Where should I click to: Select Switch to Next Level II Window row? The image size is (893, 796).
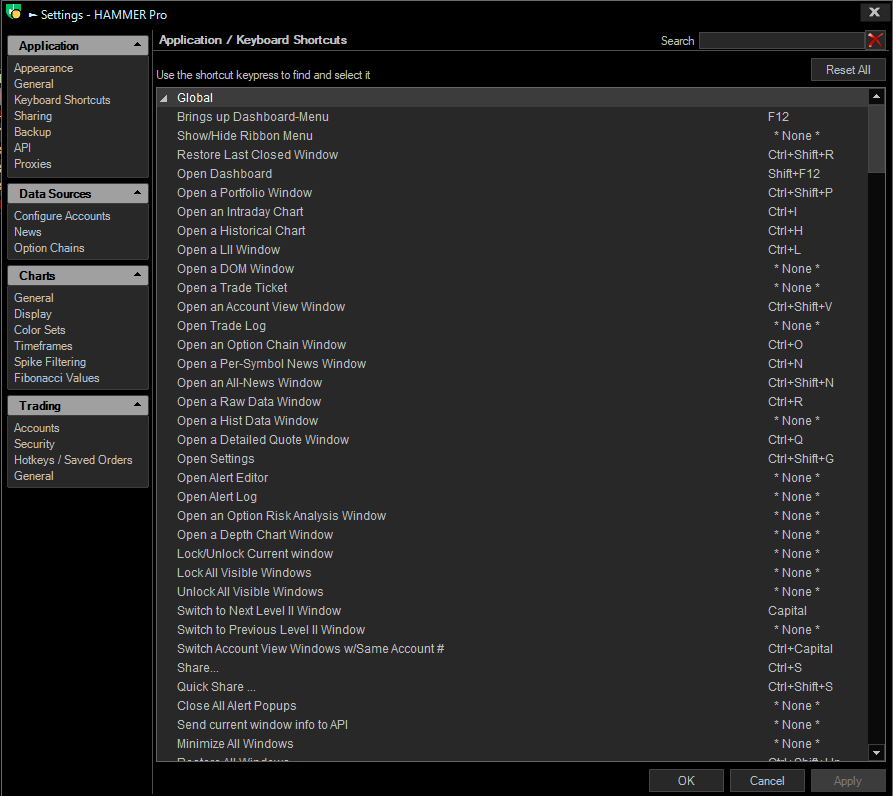click(x=513, y=610)
